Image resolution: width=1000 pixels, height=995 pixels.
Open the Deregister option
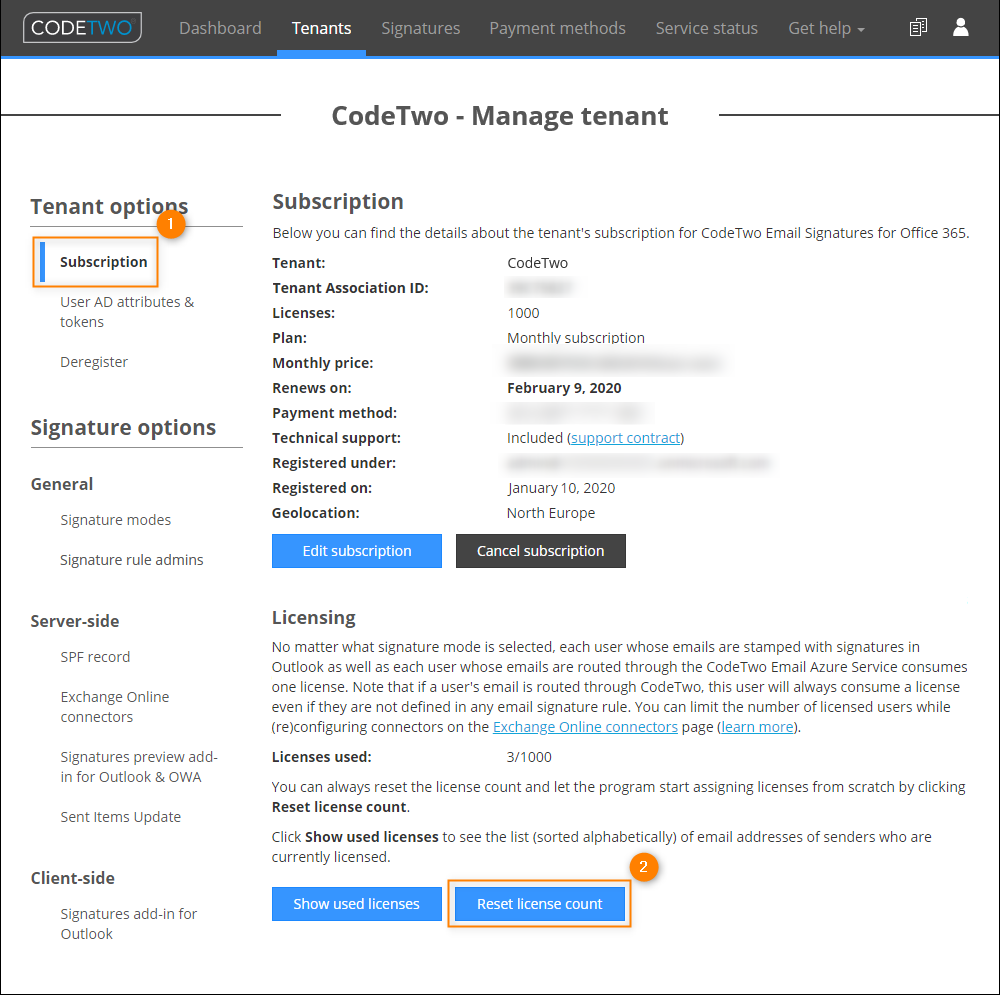94,362
